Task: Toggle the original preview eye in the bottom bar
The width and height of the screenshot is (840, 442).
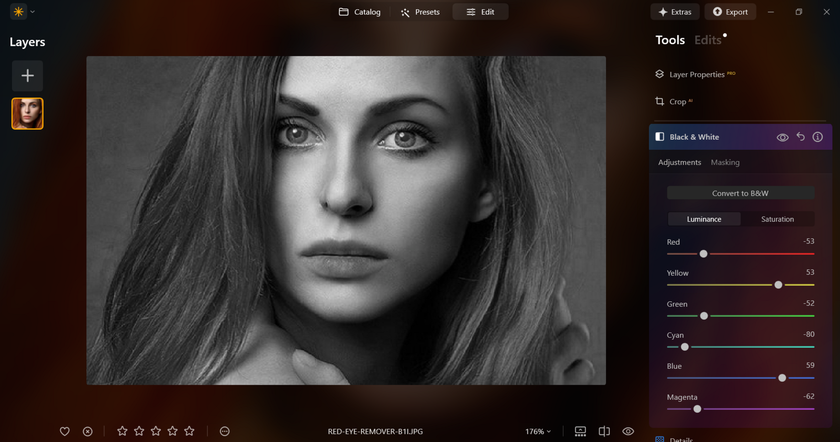Action: (628, 431)
